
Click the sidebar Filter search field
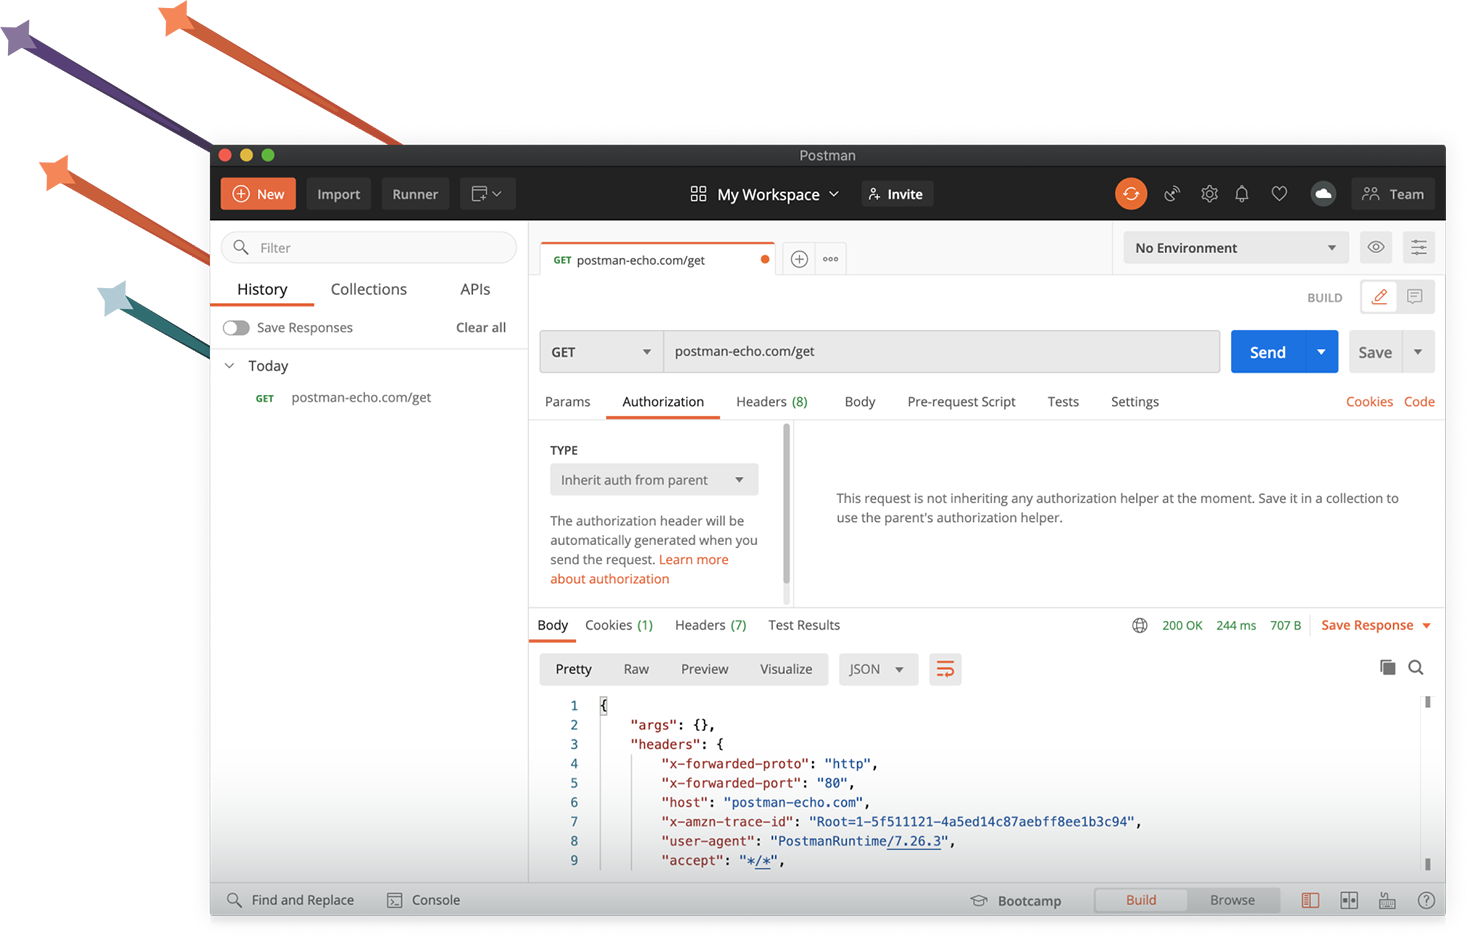point(369,248)
